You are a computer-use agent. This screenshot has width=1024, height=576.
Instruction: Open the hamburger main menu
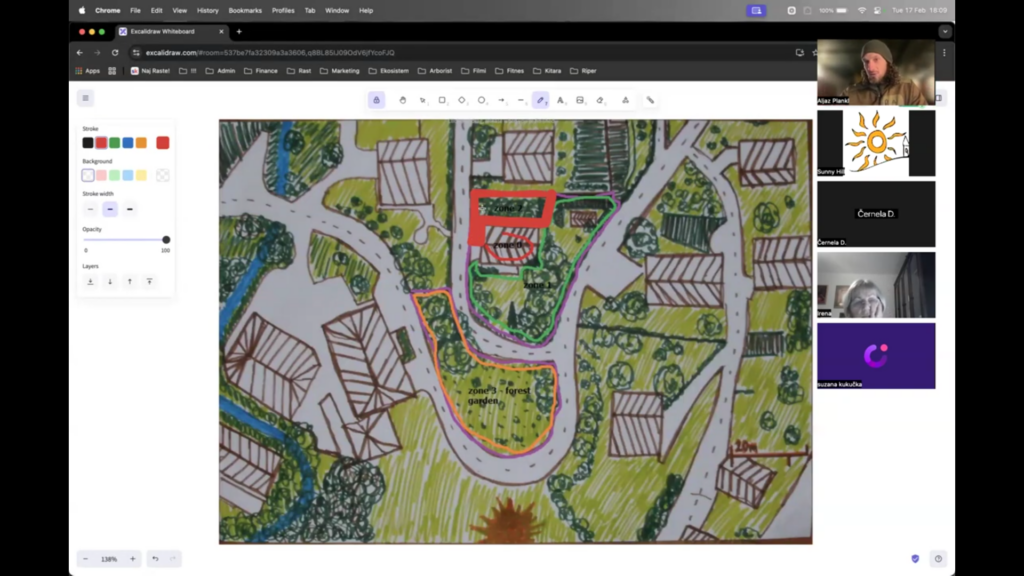[86, 98]
